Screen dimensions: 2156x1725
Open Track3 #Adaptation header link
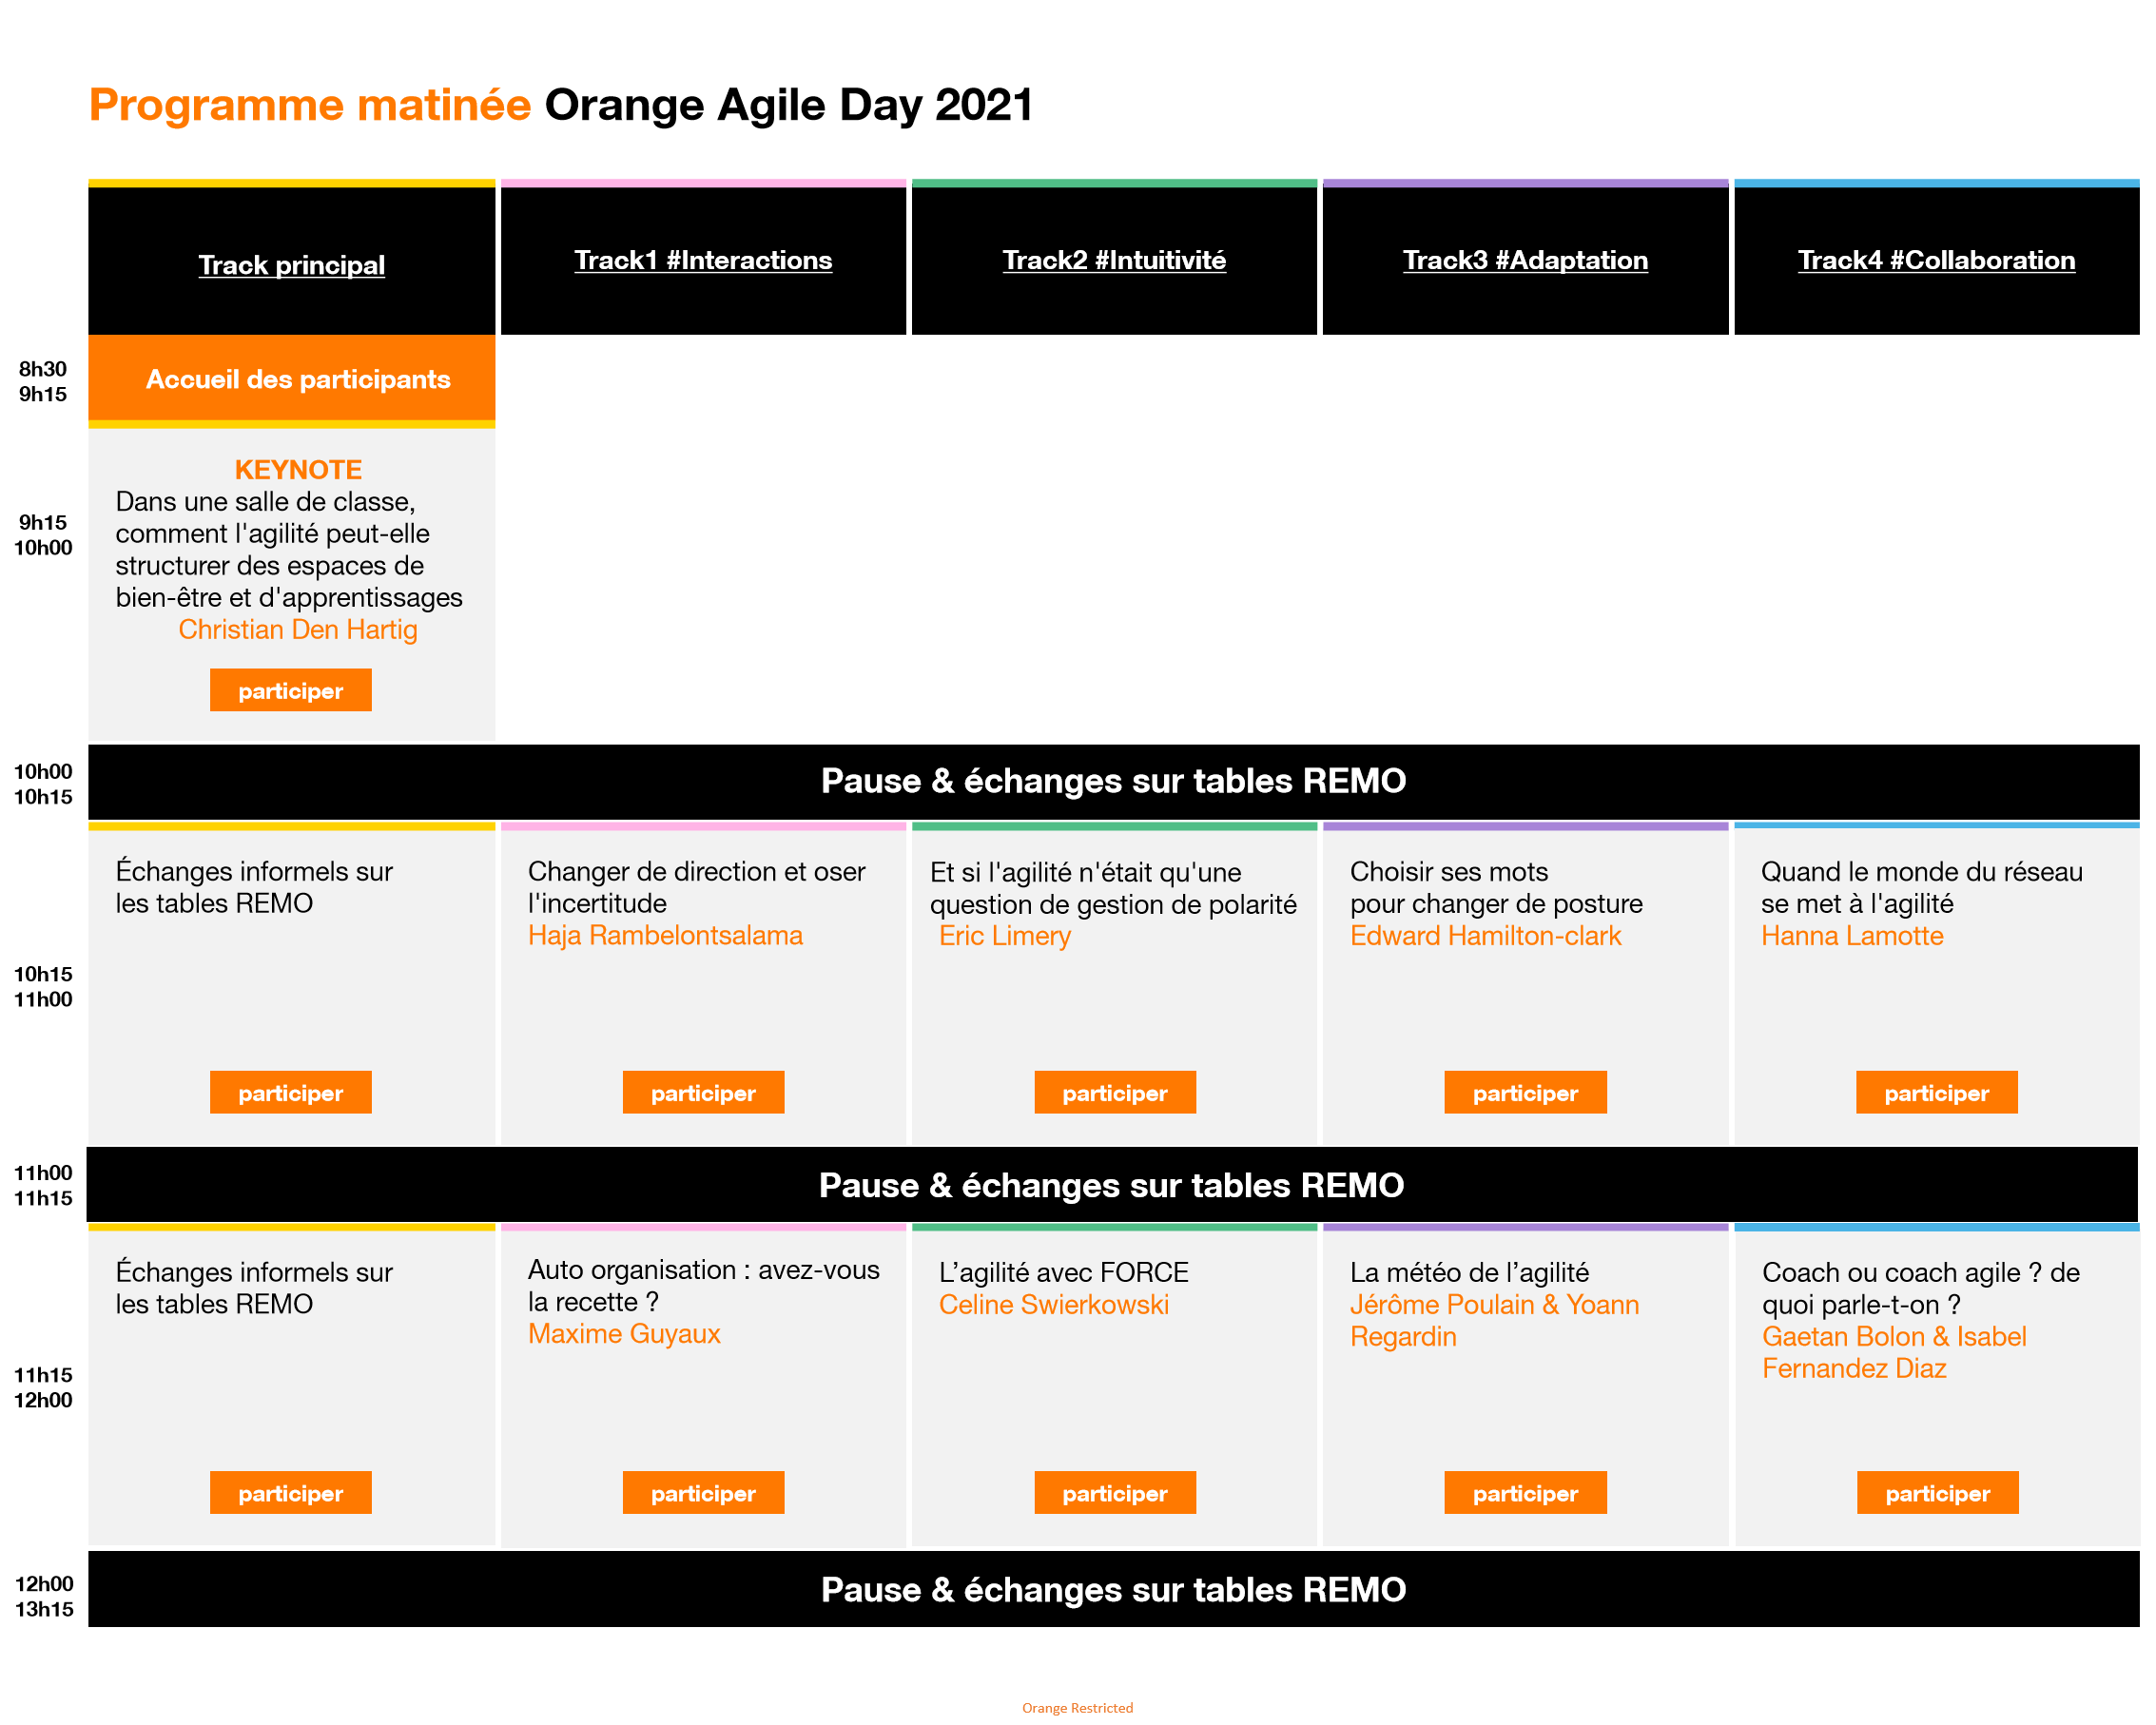tap(1524, 260)
